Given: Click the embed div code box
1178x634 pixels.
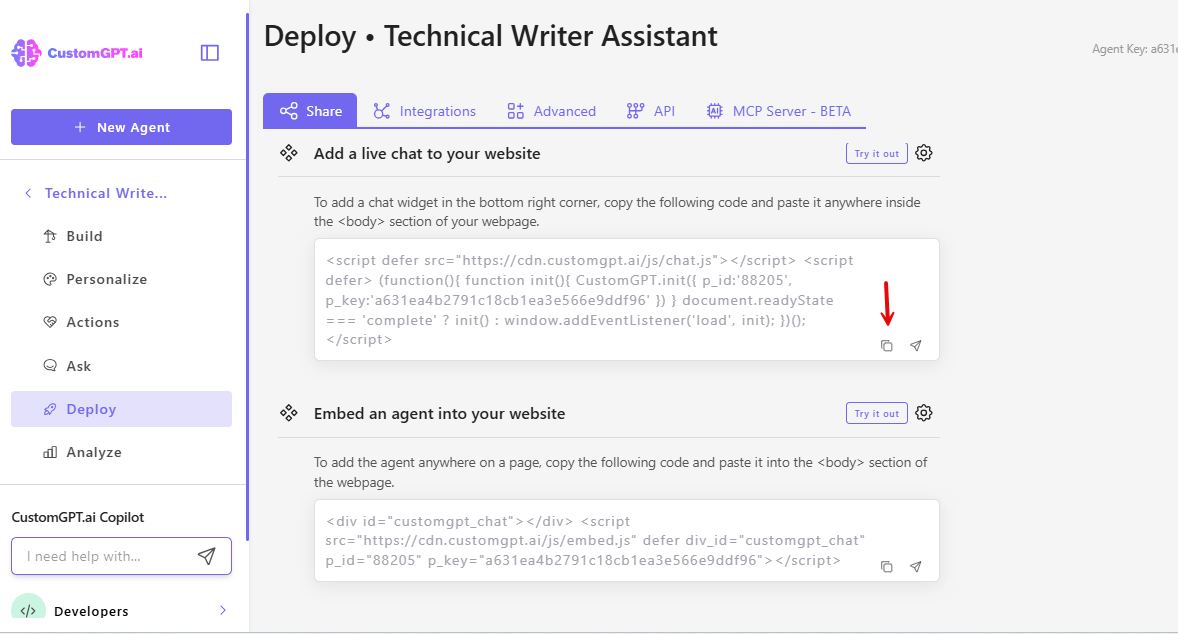Looking at the screenshot, I should 627,540.
